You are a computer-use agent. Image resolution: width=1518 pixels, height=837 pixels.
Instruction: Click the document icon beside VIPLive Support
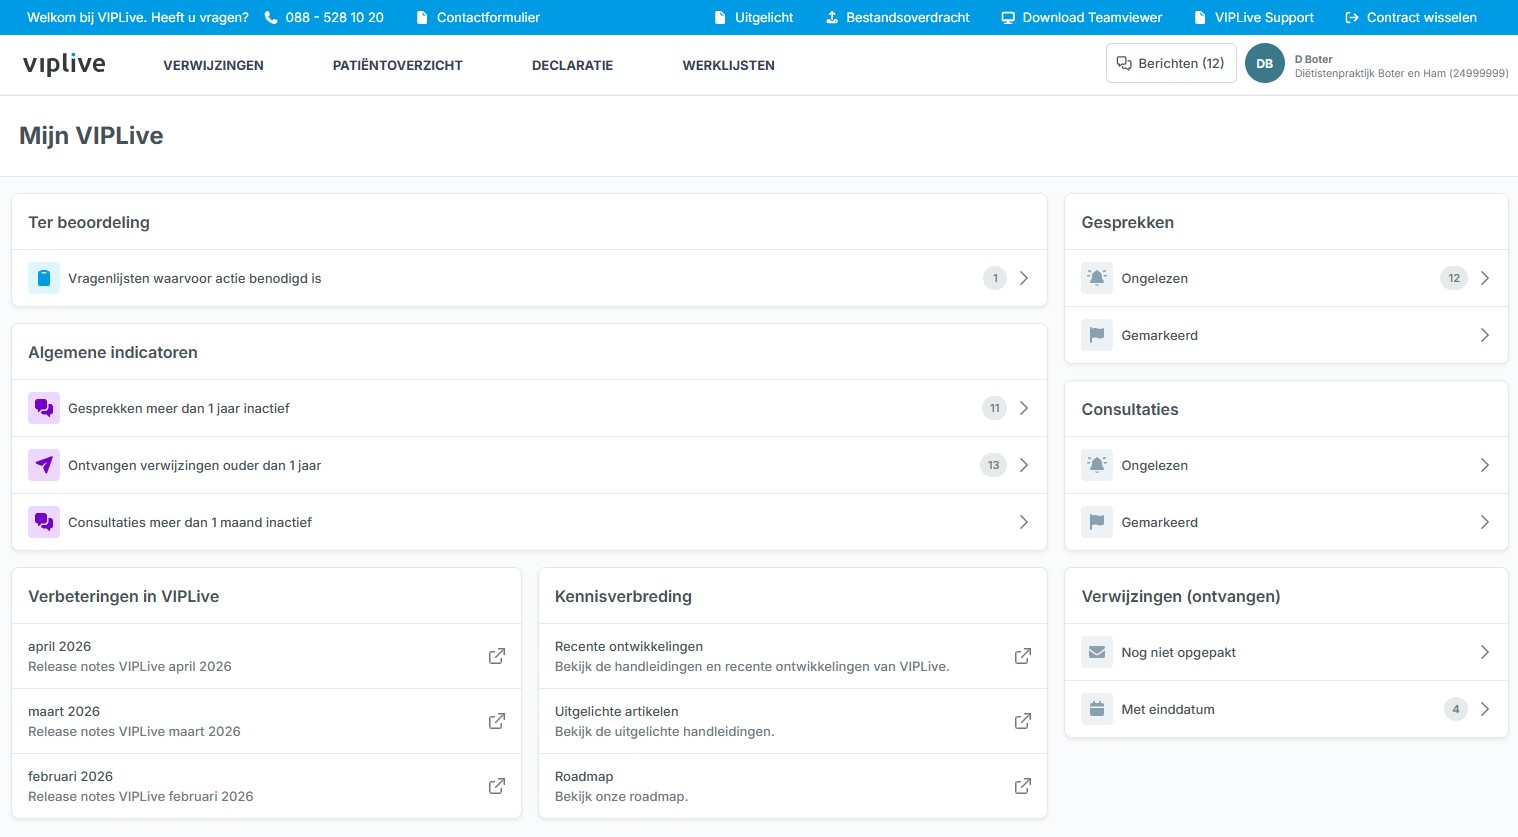pyautogui.click(x=1200, y=17)
